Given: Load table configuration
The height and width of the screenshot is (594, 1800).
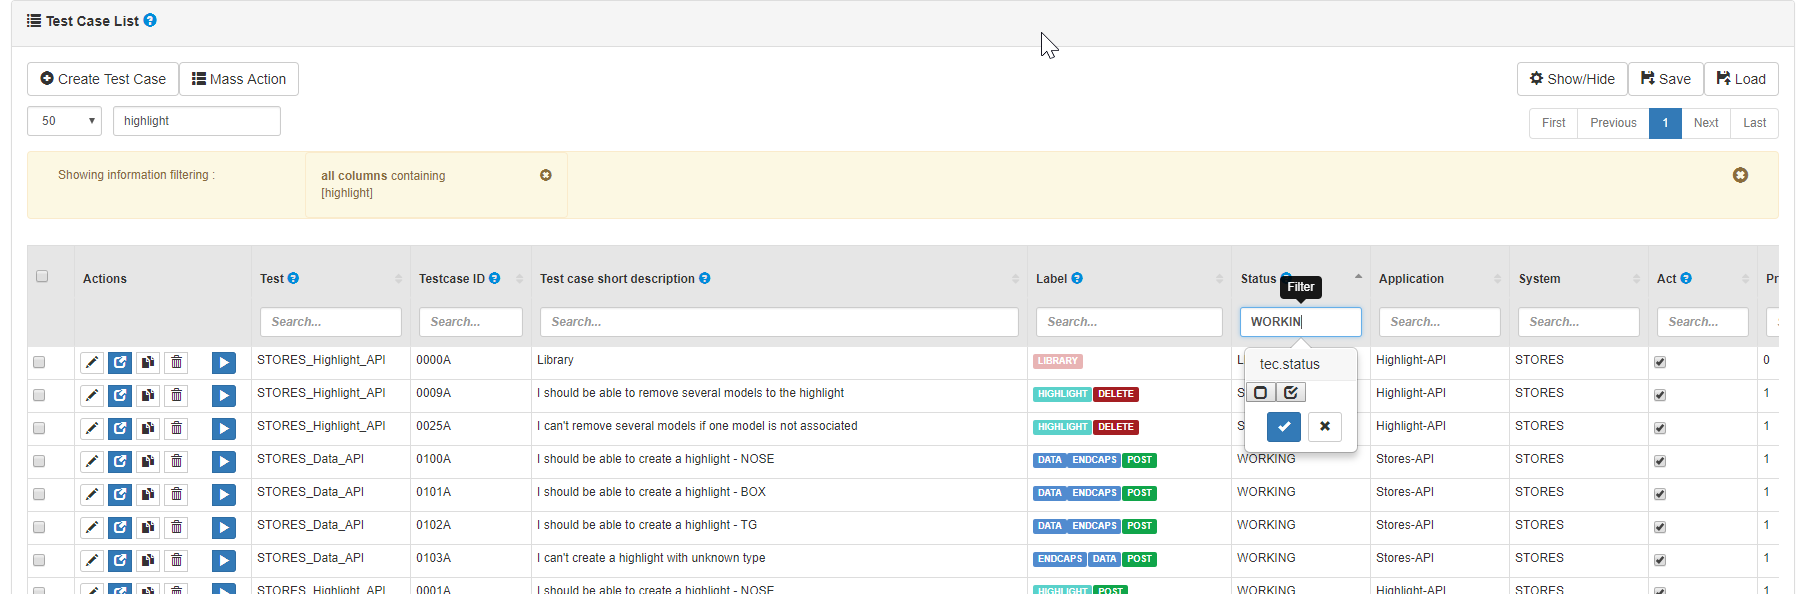Looking at the screenshot, I should 1741,79.
